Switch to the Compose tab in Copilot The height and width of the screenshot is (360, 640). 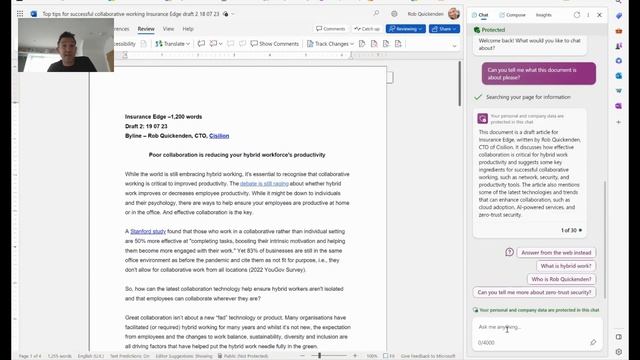click(512, 15)
